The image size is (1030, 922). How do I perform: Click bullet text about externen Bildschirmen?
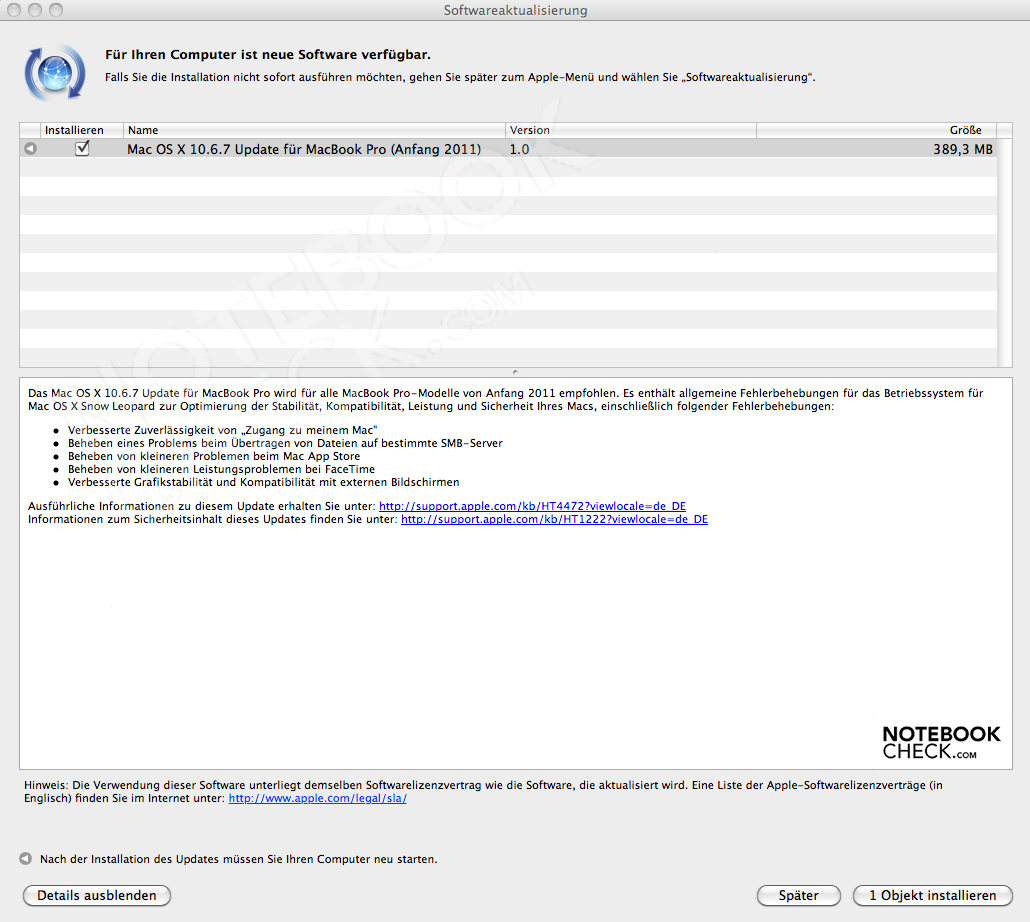pyautogui.click(x=263, y=482)
